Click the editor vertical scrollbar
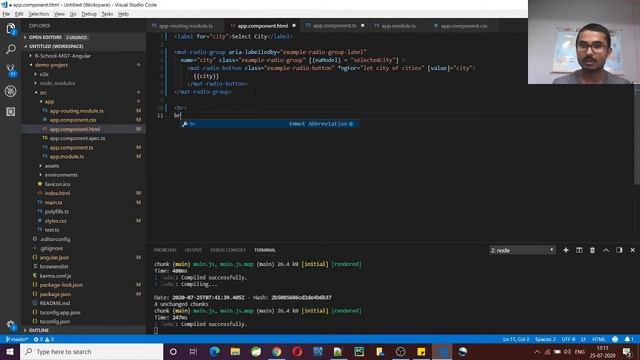The image size is (640, 360). click(637, 135)
